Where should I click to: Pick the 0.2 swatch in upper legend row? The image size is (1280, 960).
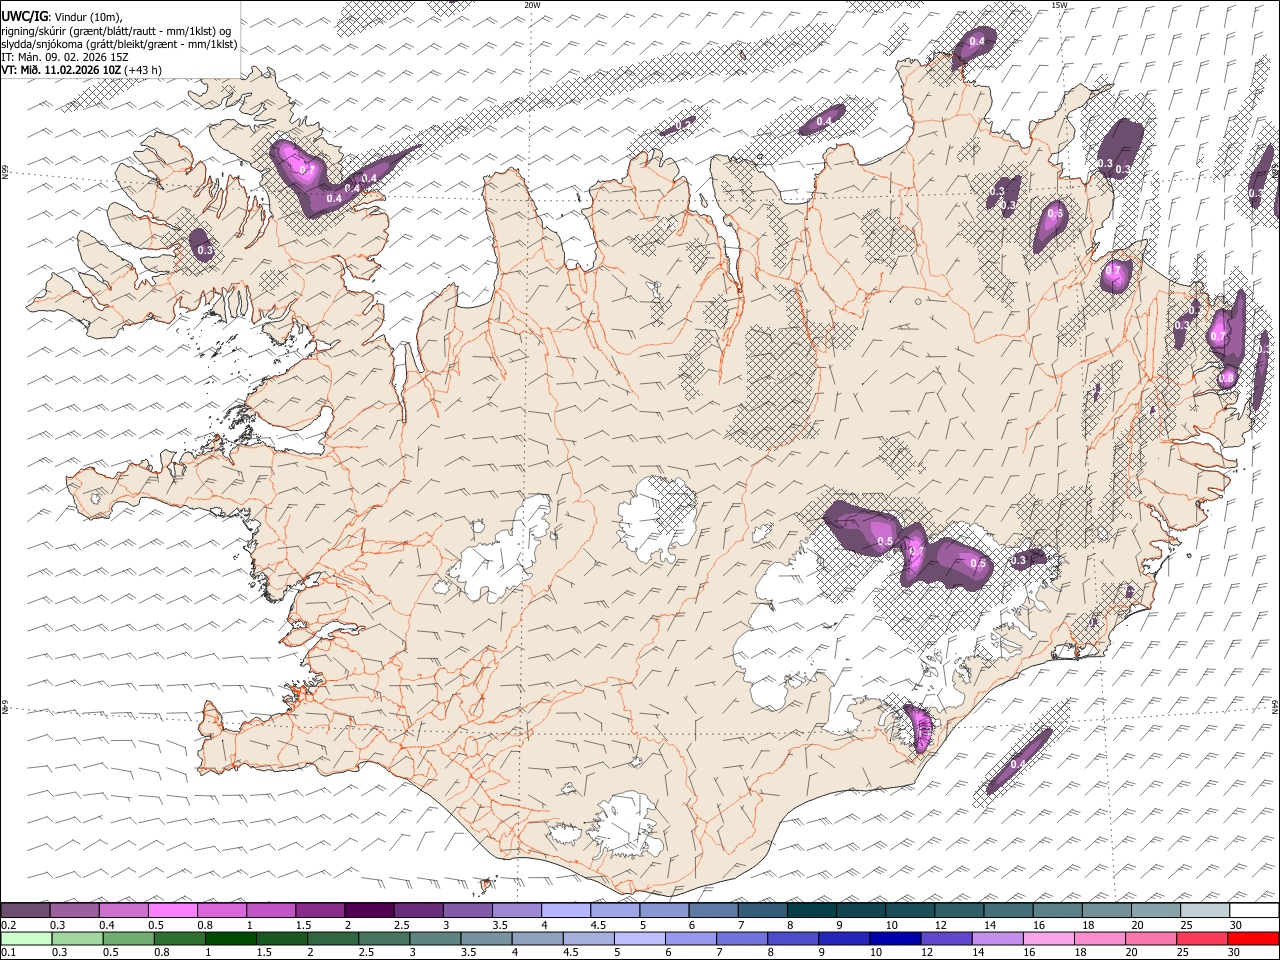point(25,910)
